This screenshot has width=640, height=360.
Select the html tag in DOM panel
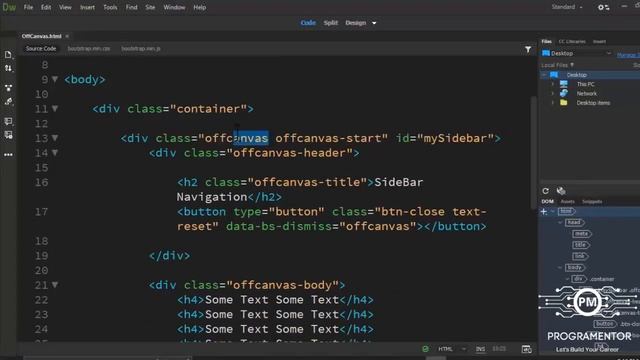pos(567,211)
